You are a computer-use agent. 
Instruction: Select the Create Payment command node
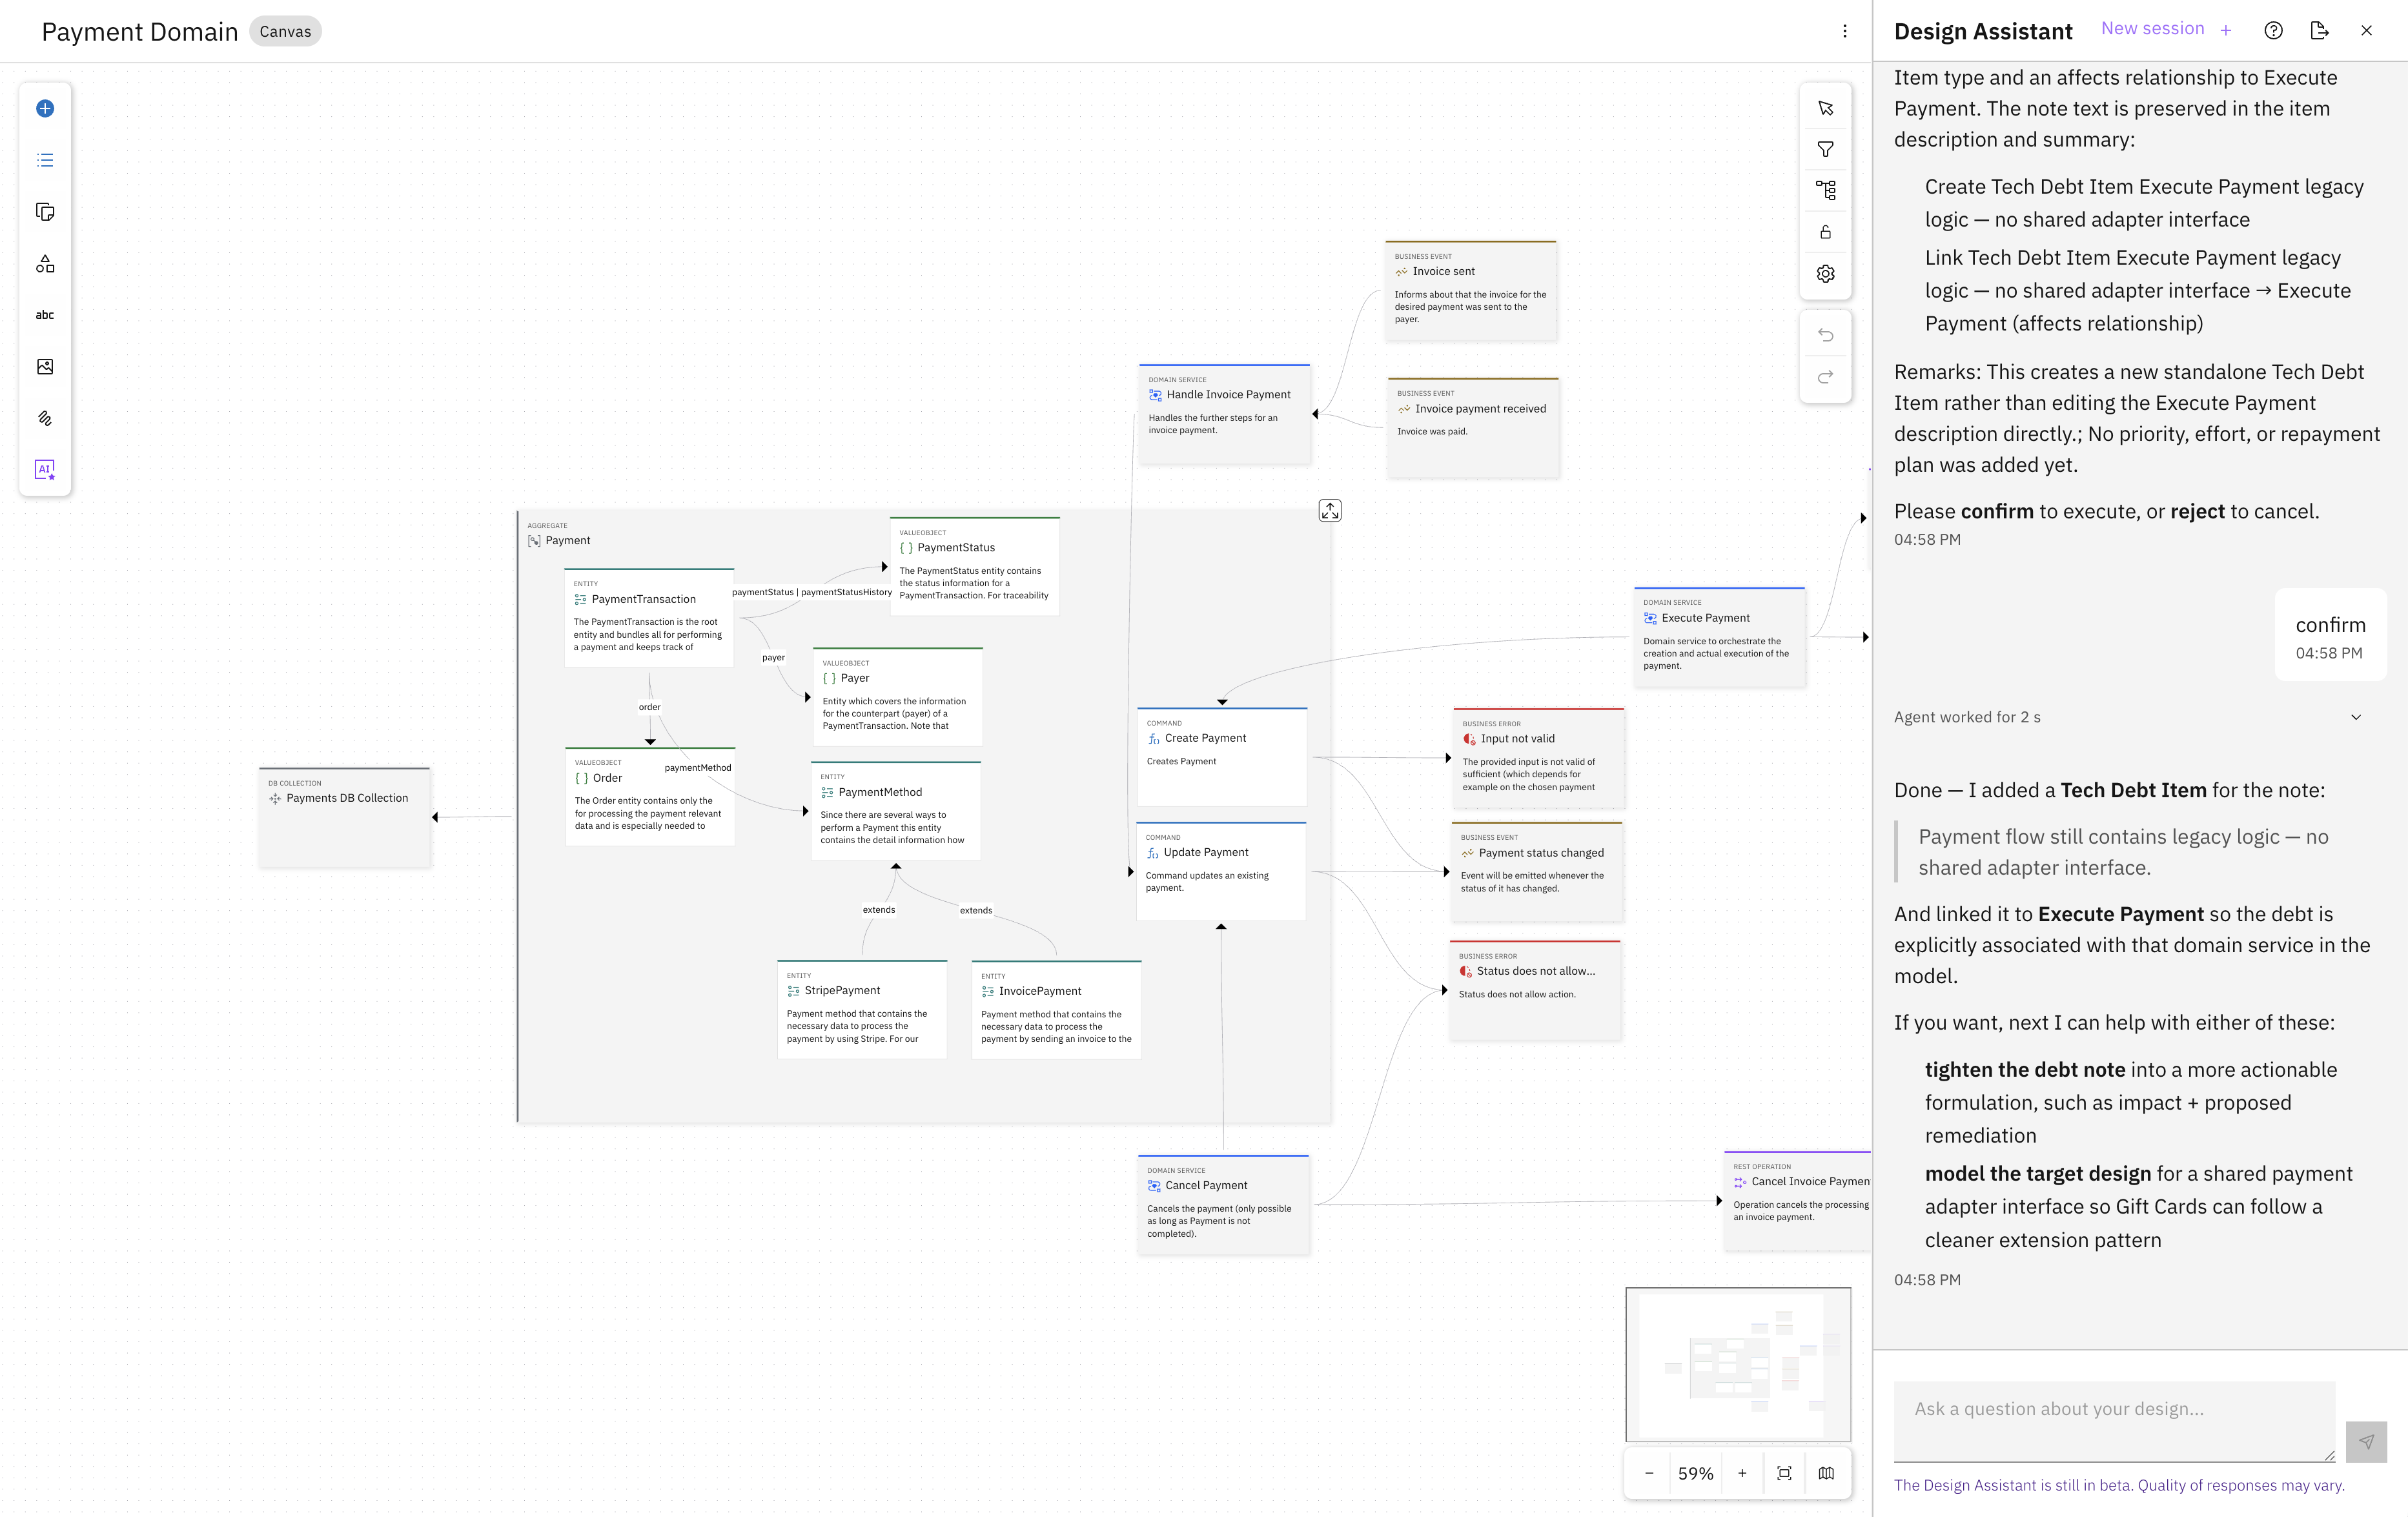pos(1222,756)
